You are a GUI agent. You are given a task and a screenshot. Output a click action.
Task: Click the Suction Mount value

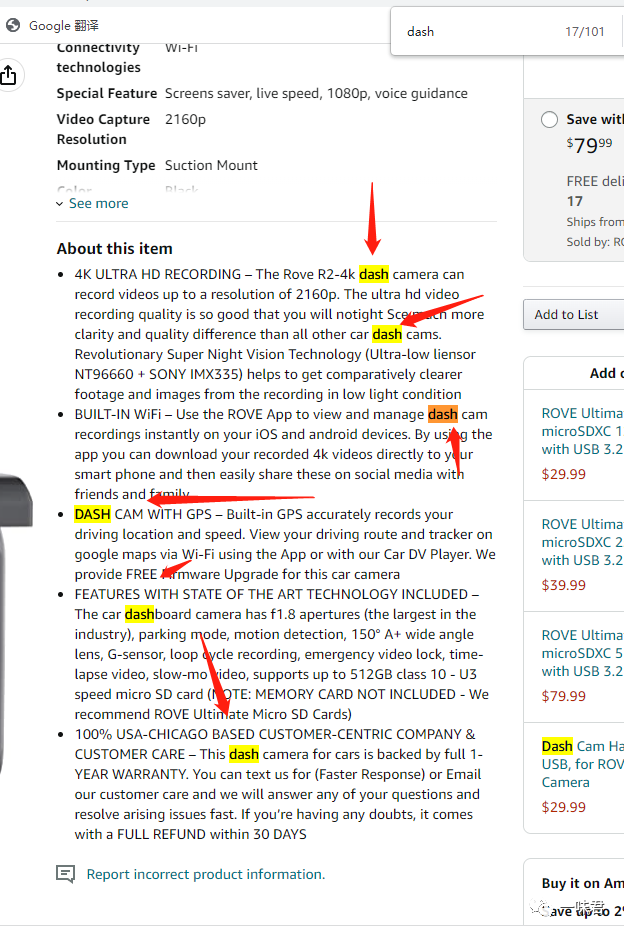211,165
